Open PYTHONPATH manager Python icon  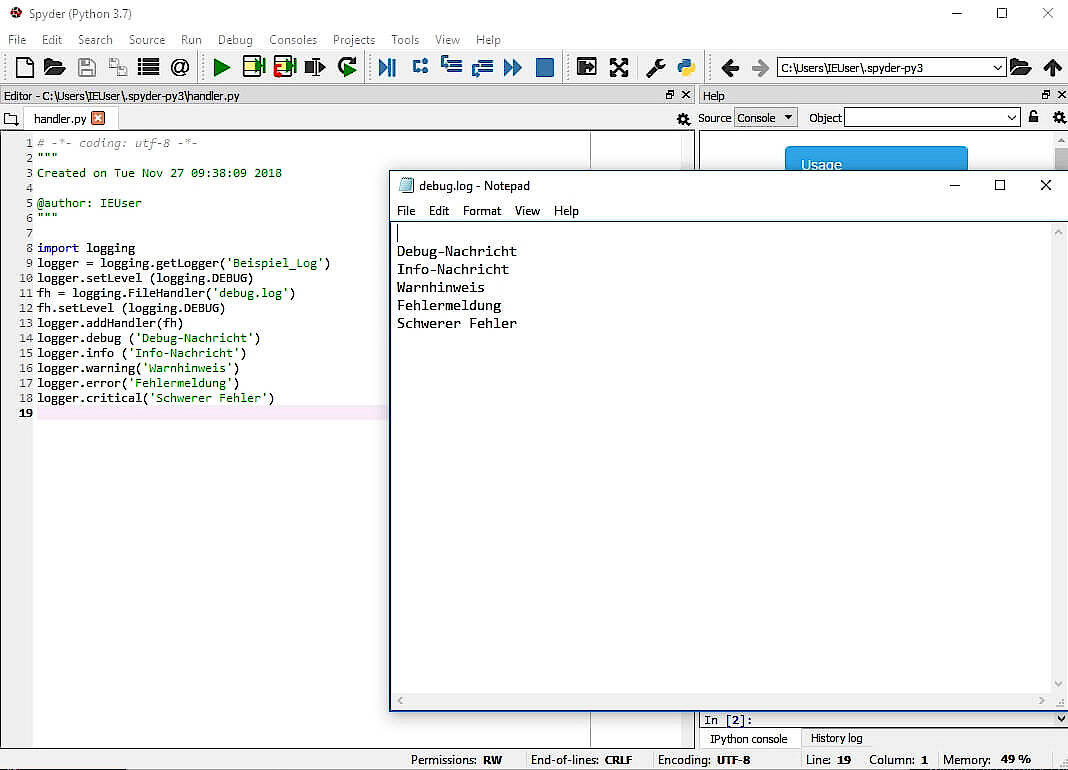[x=686, y=67]
